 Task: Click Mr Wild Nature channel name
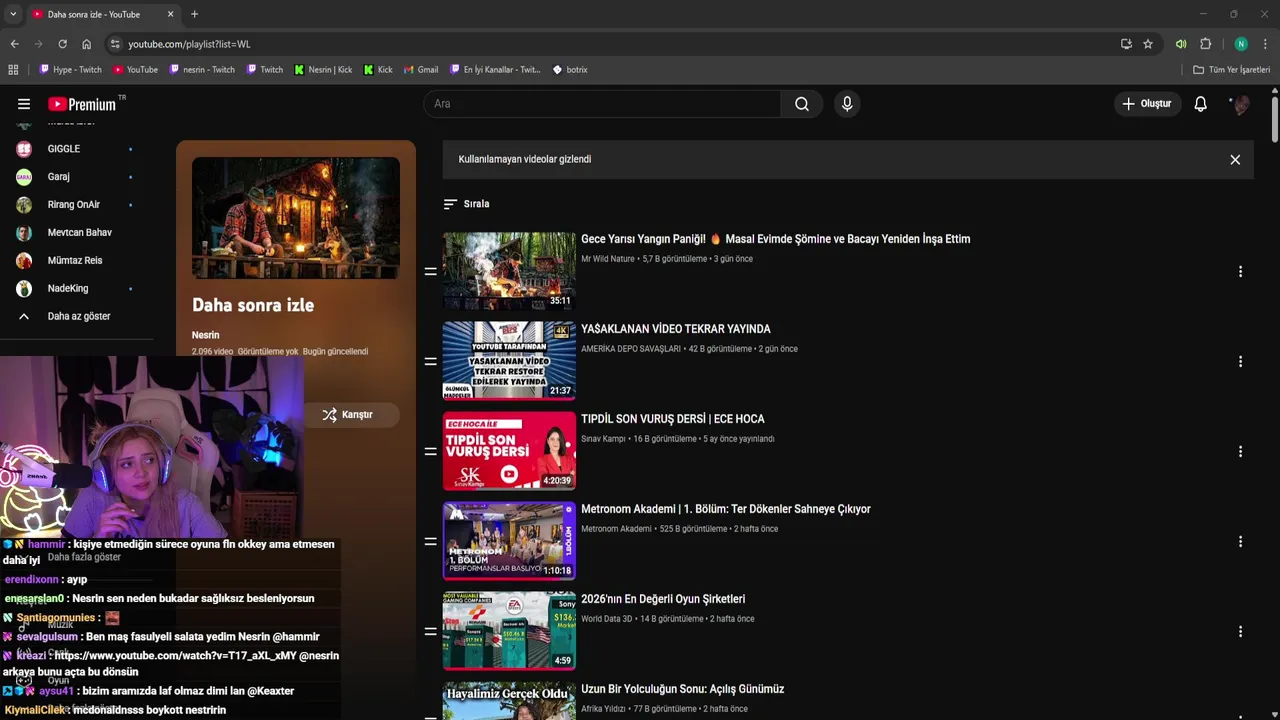(608, 259)
